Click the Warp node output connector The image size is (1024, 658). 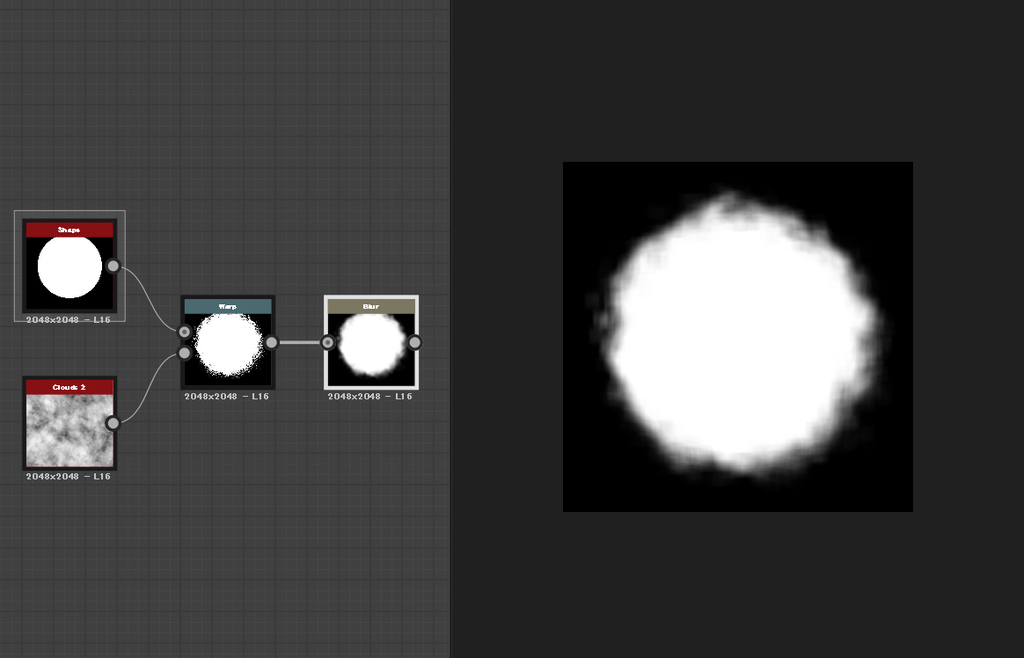tap(271, 343)
